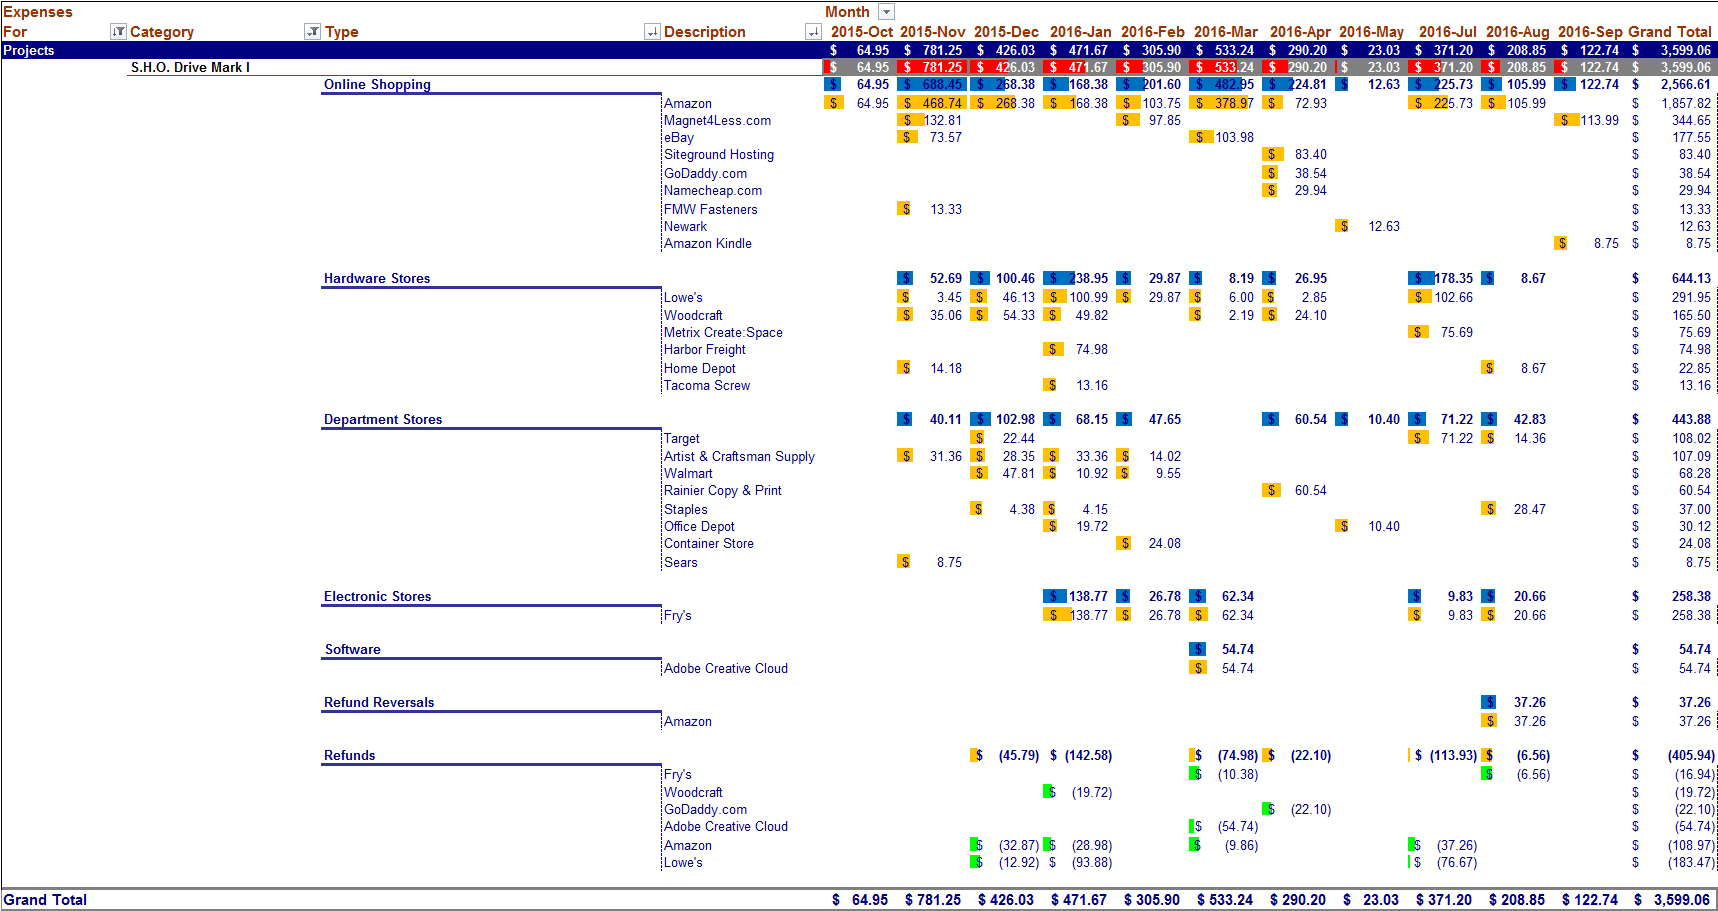The height and width of the screenshot is (911, 1718).
Task: Select the Siteground Hosting description
Action: point(719,155)
